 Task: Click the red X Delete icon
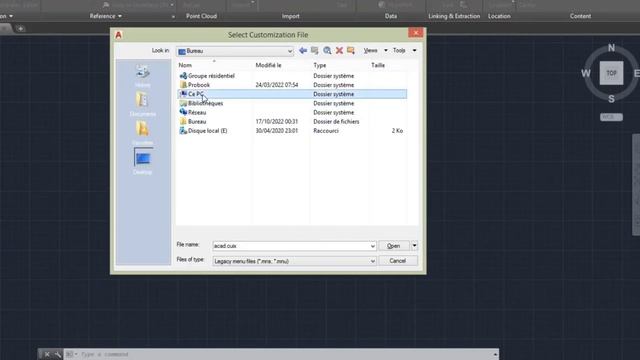339,50
